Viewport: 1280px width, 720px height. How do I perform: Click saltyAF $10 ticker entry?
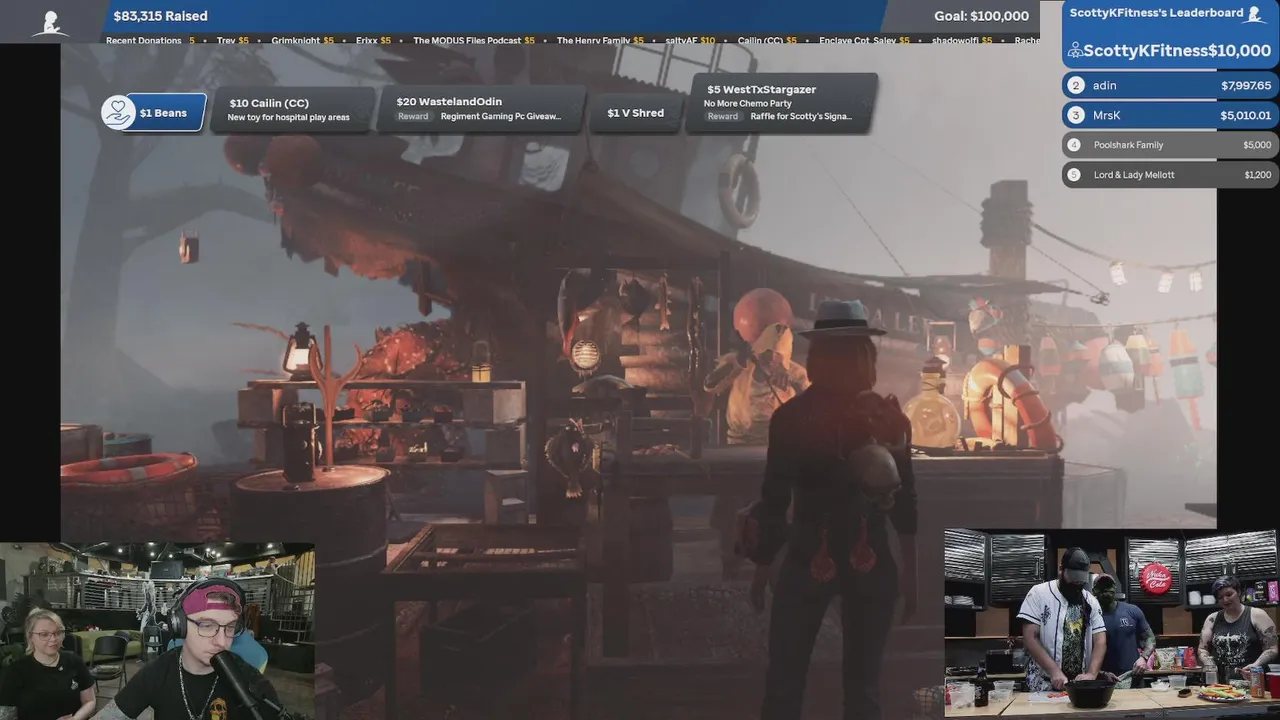click(x=690, y=41)
